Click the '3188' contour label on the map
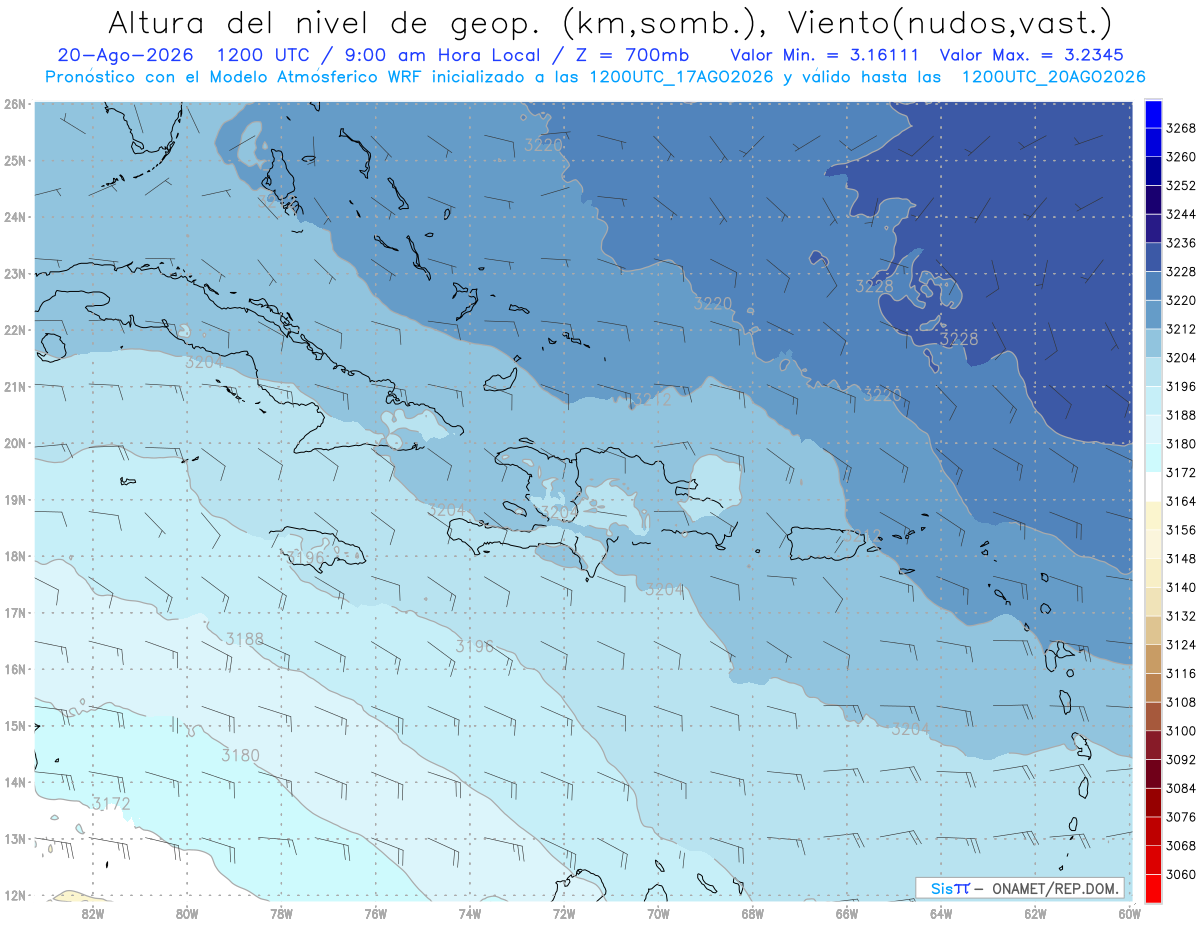This screenshot has width=1200, height=927. pos(244,639)
